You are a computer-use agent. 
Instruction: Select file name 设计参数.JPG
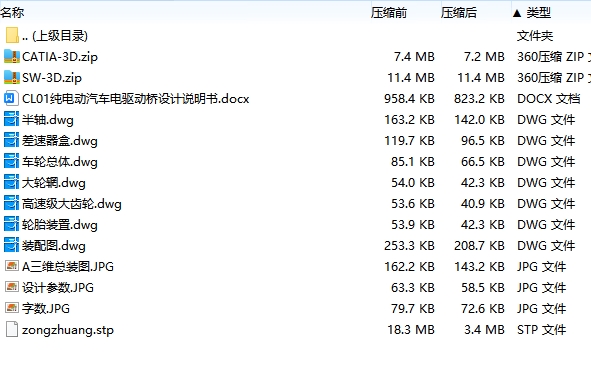(58, 288)
